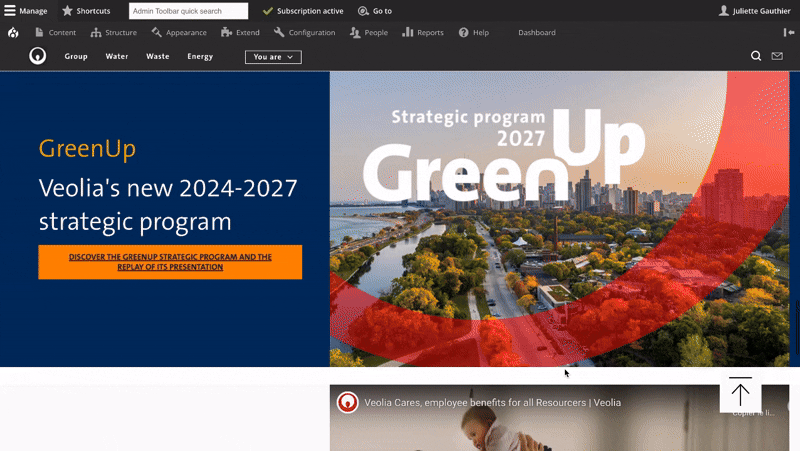The height and width of the screenshot is (451, 800).
Task: Click the Veolia logo icon
Action: click(38, 56)
